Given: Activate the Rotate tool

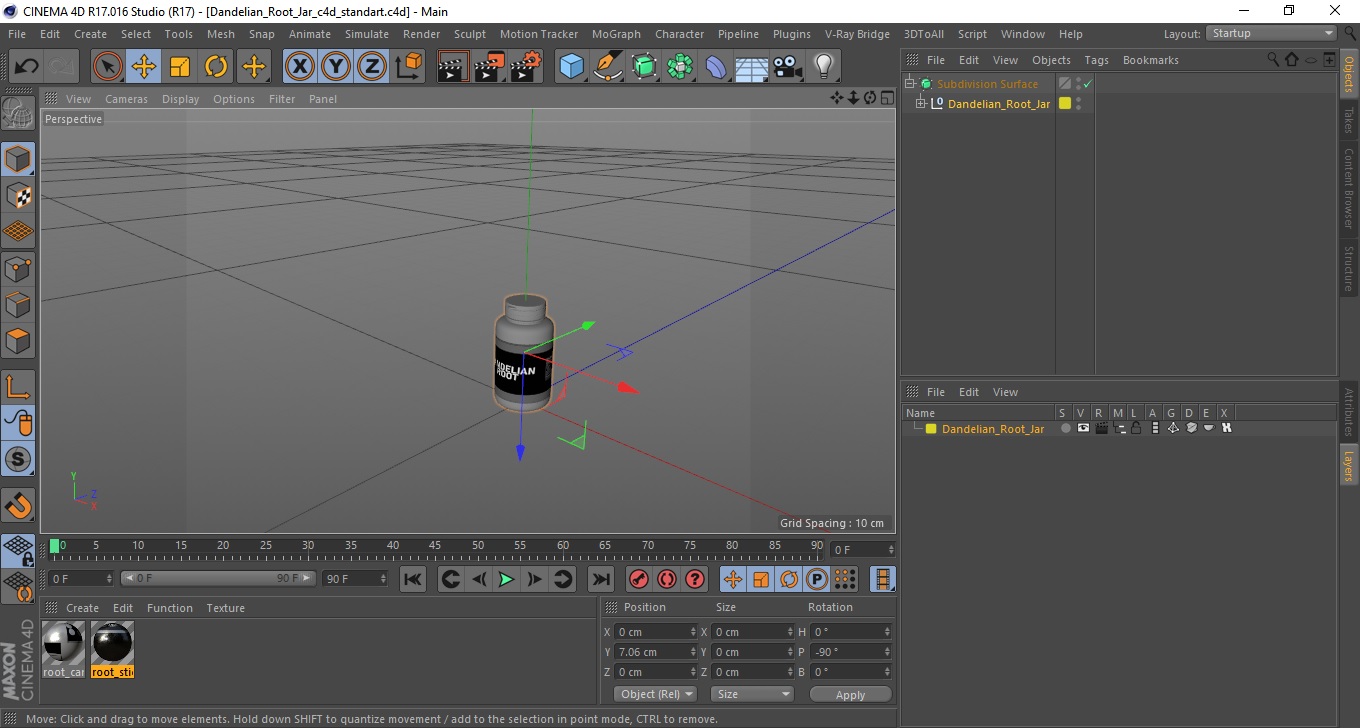Looking at the screenshot, I should pos(216,67).
